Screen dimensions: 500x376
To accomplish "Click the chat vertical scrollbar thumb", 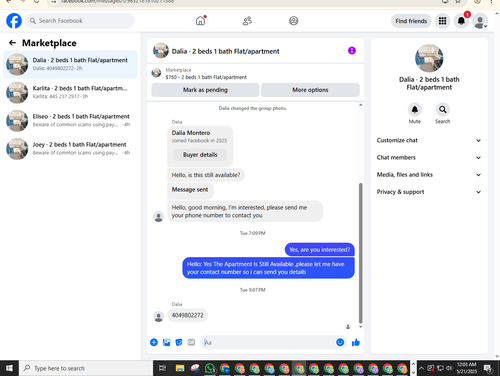I will click(360, 253).
